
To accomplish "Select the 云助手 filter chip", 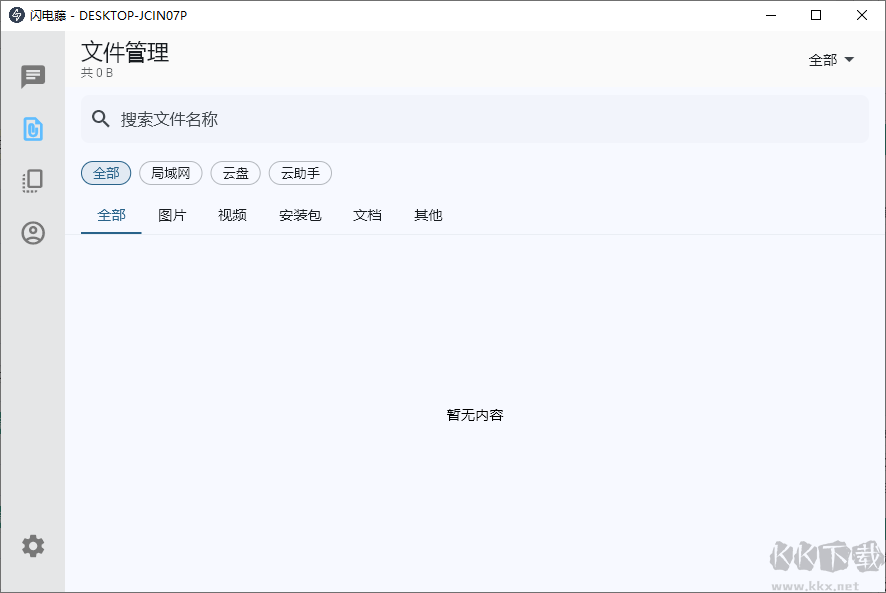I will click(x=300, y=173).
